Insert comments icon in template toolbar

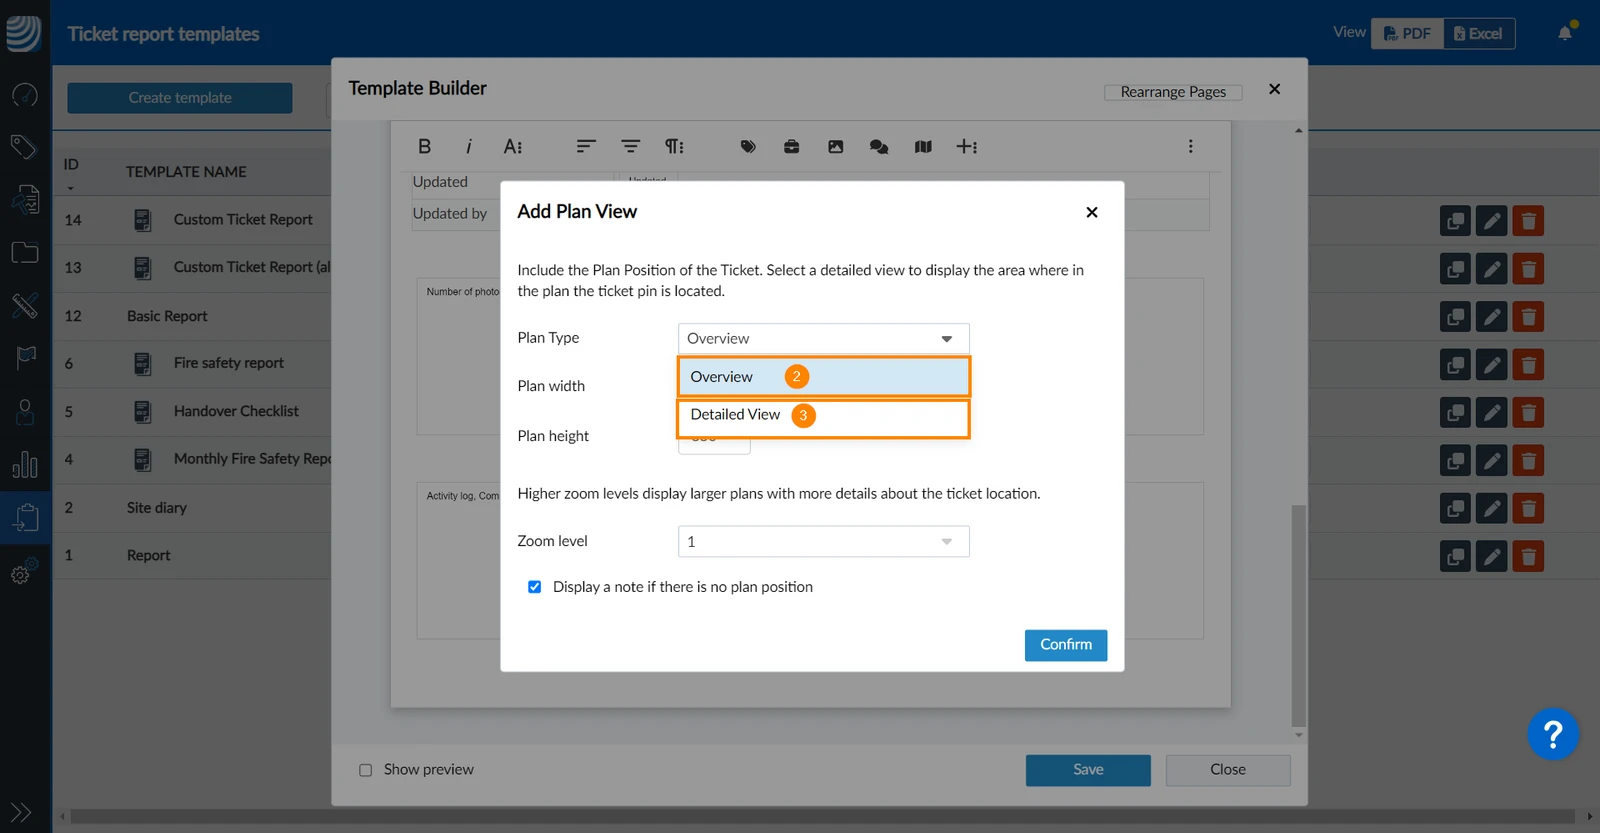pos(879,146)
